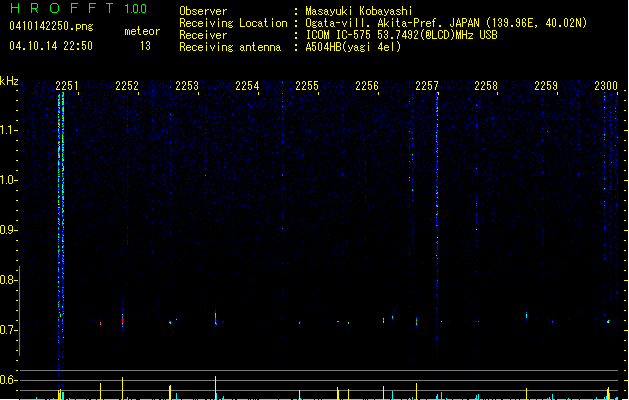Select observer name Masayuki Kobayashi
Viewport: 629px width, 400px height.
[x=359, y=11]
